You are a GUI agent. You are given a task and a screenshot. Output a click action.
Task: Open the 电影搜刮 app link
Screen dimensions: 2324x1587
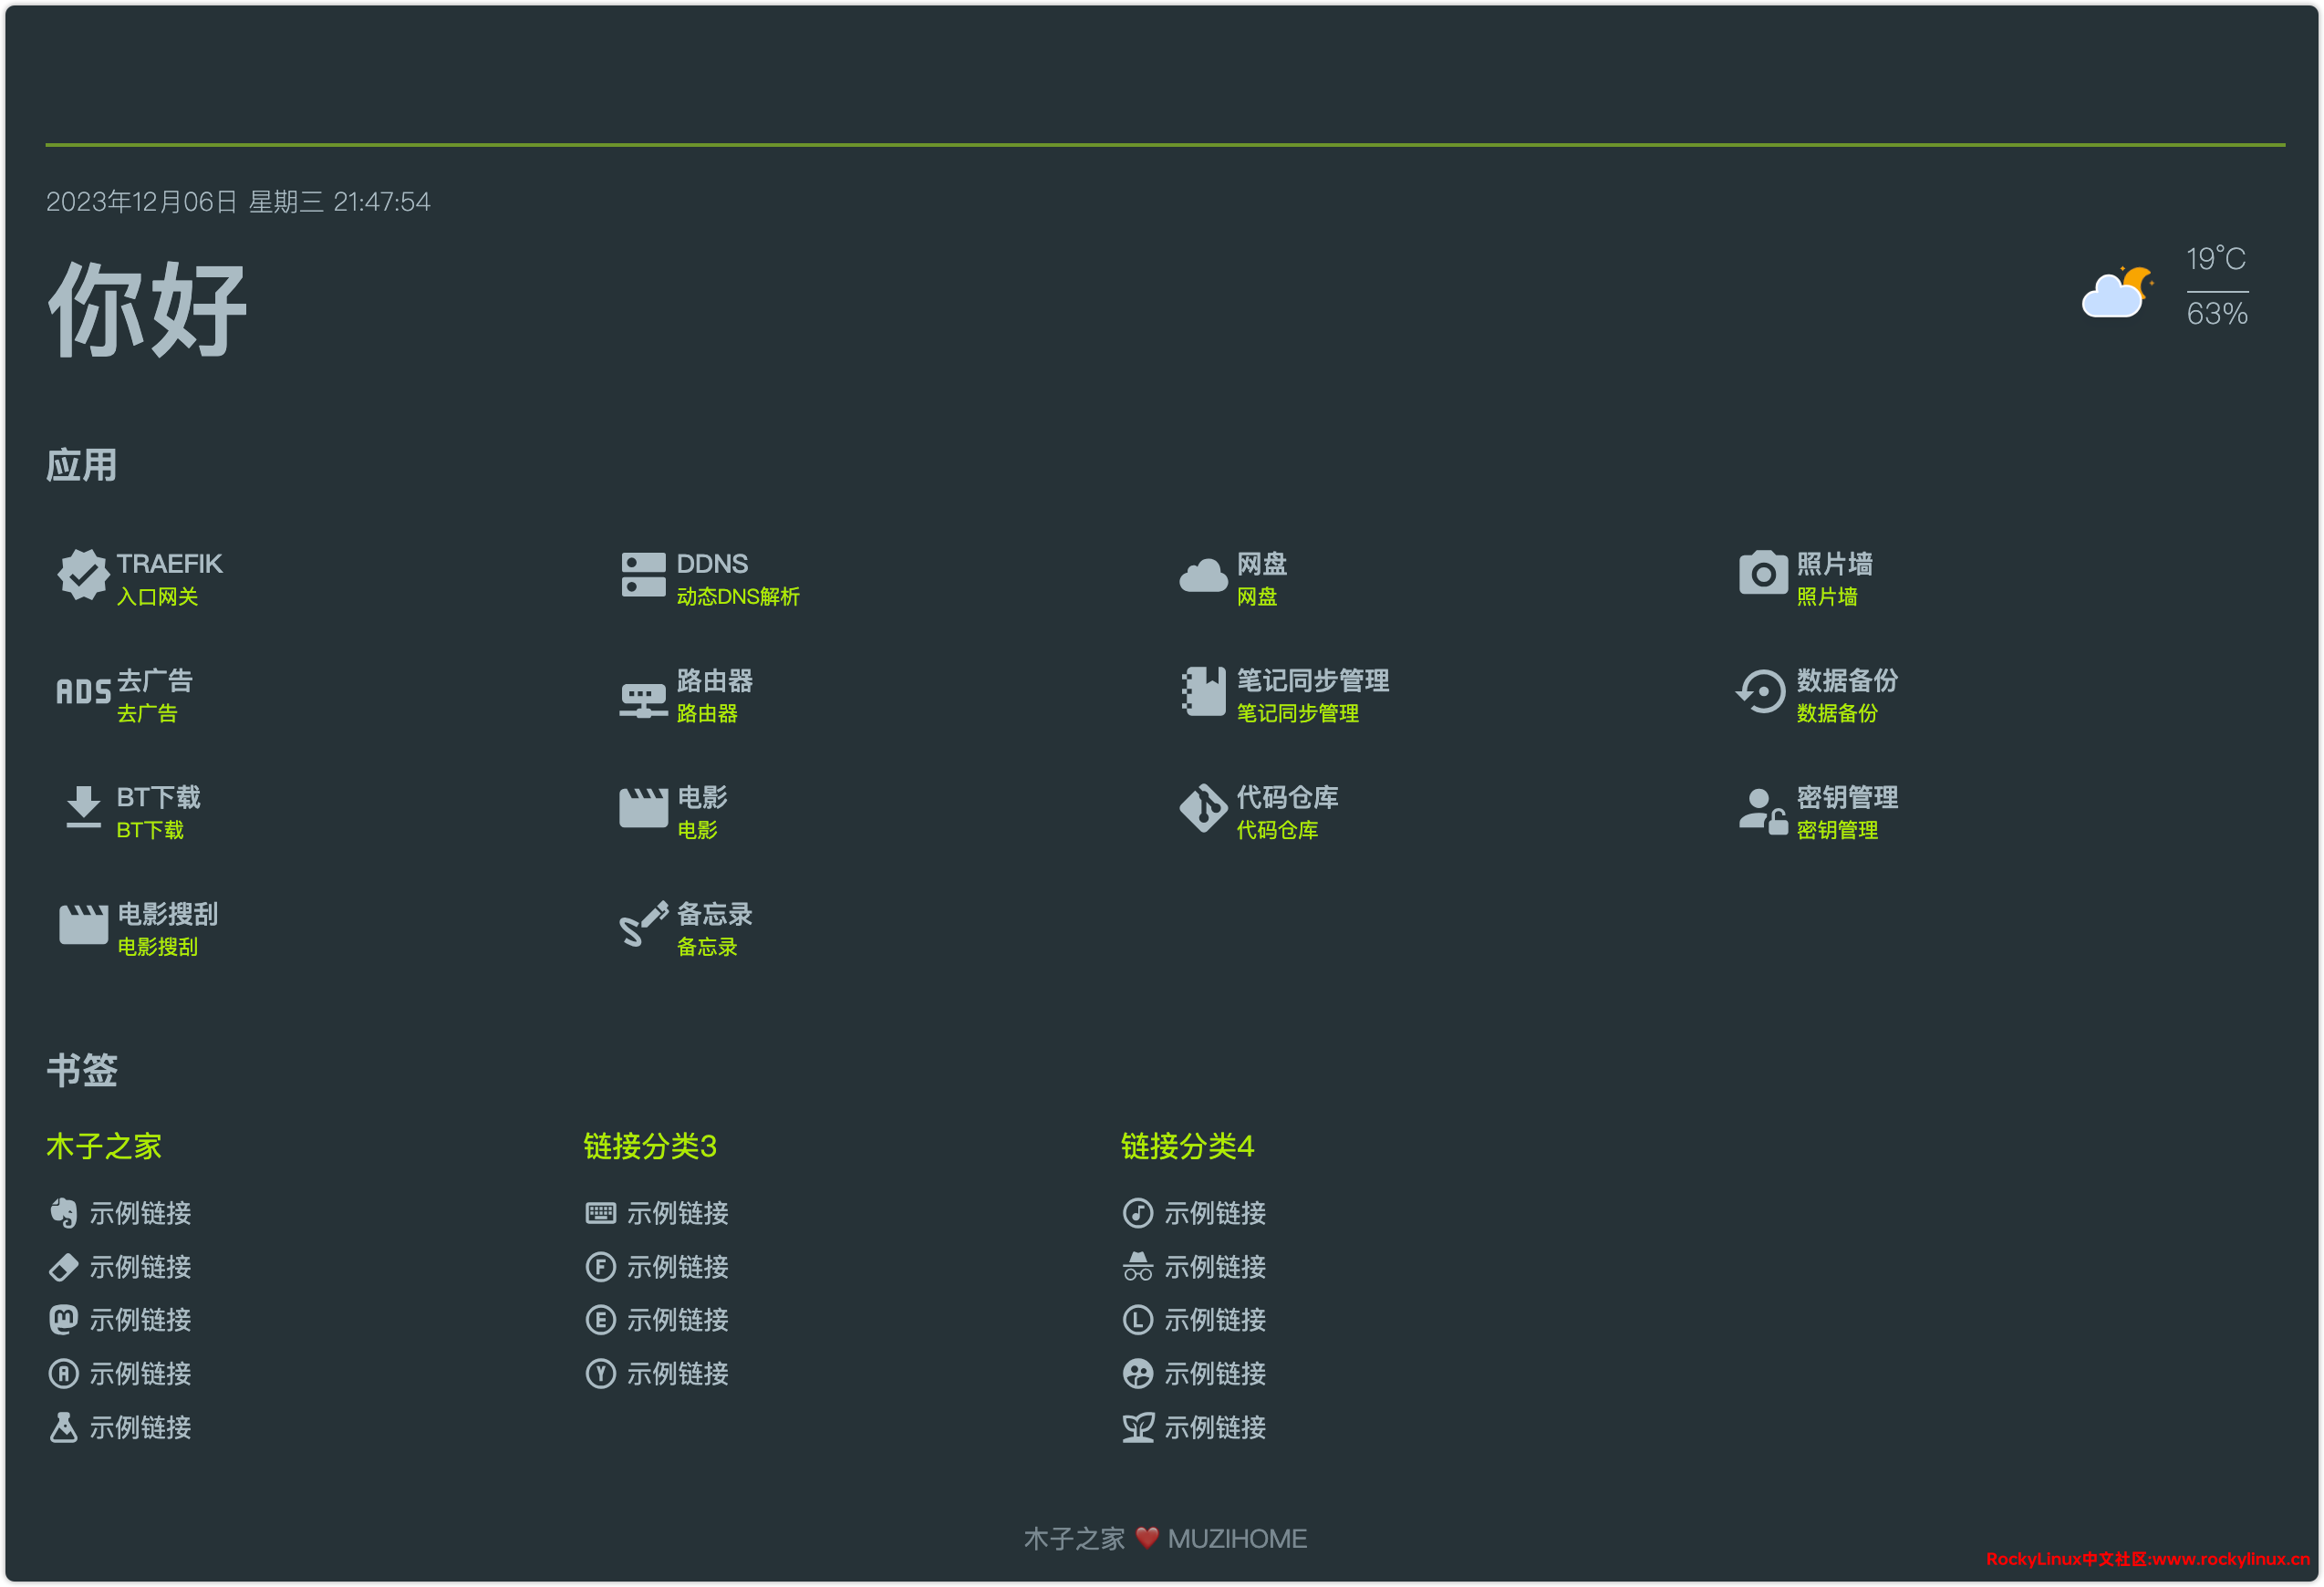(x=167, y=915)
